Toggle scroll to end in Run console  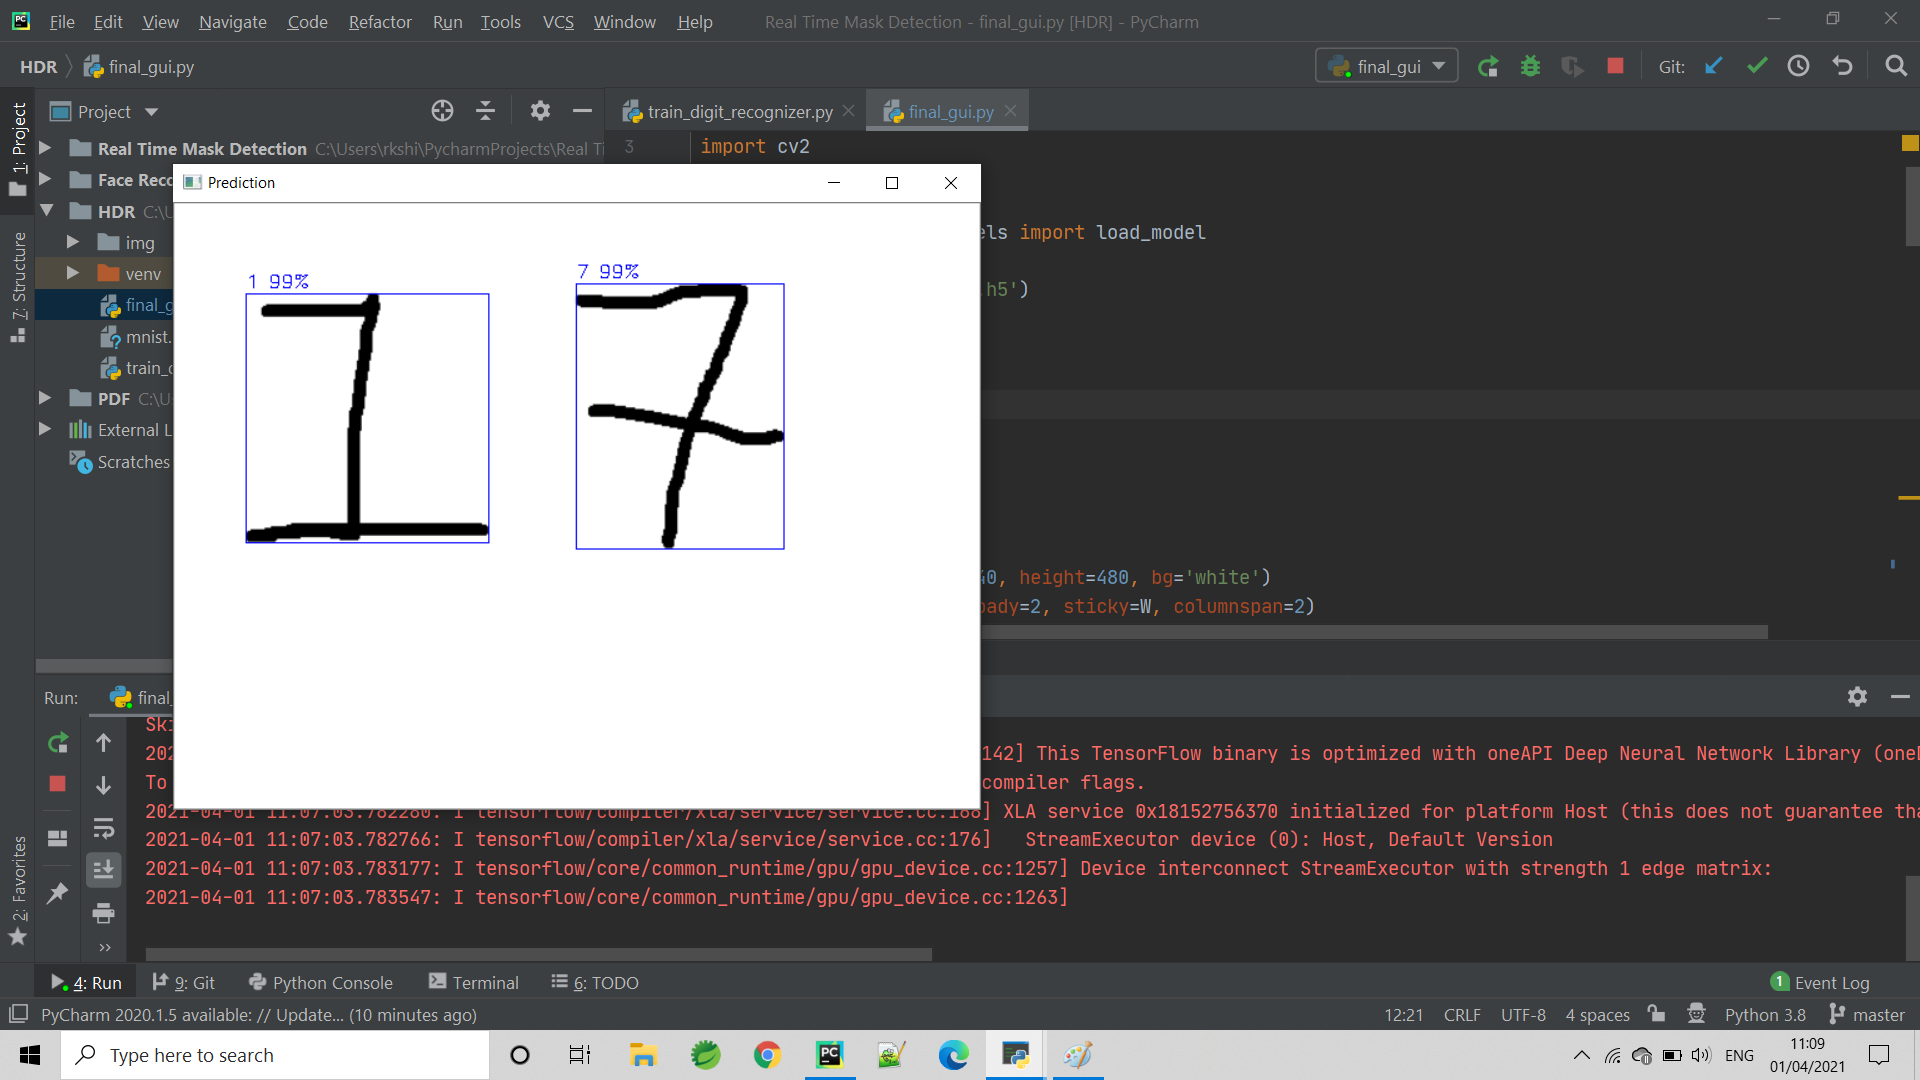point(103,870)
